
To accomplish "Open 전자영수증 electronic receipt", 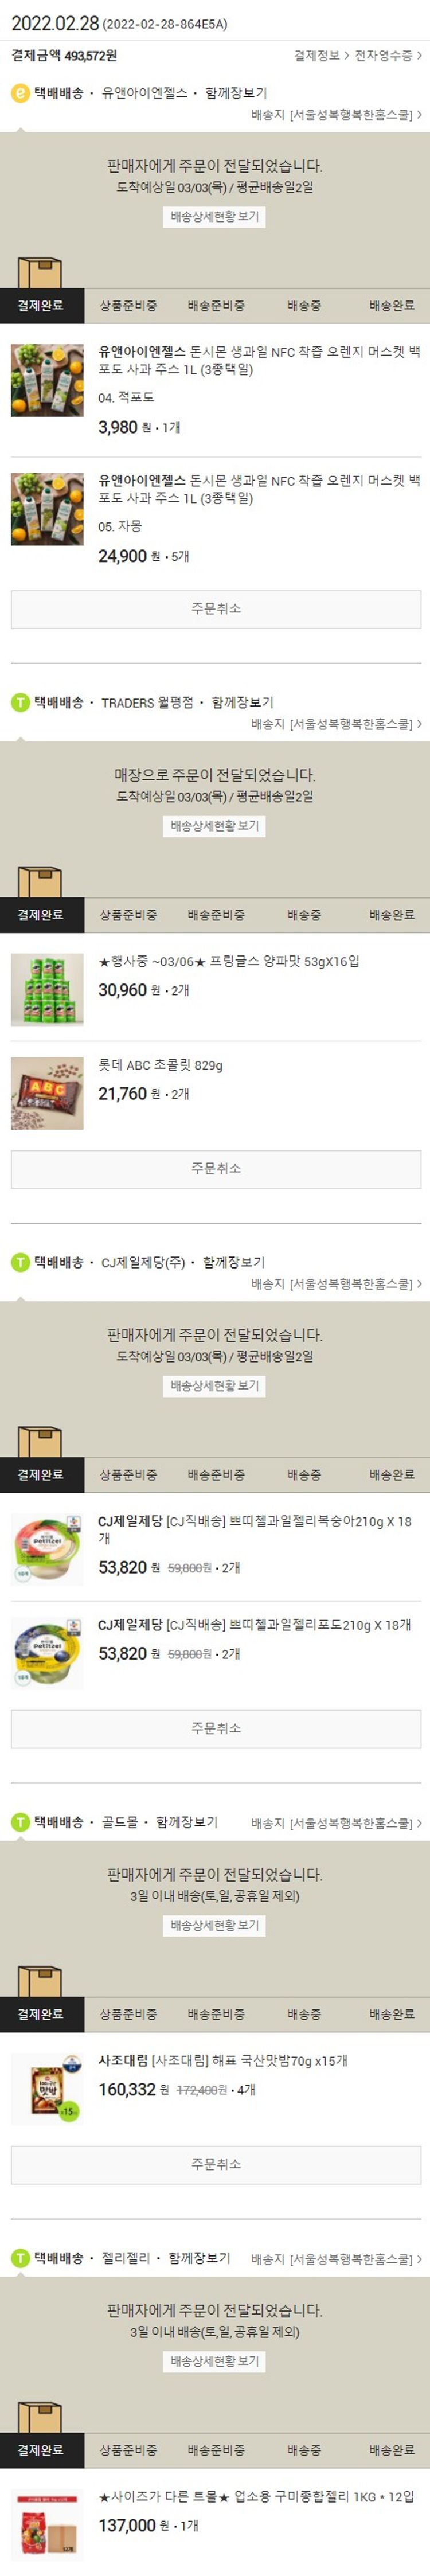I will point(388,56).
